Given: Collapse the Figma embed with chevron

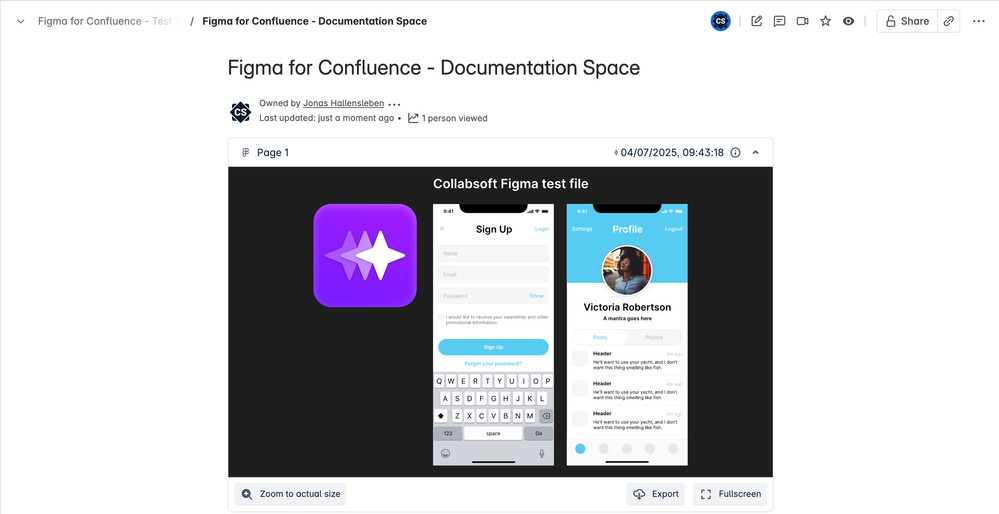Looking at the screenshot, I should point(755,153).
